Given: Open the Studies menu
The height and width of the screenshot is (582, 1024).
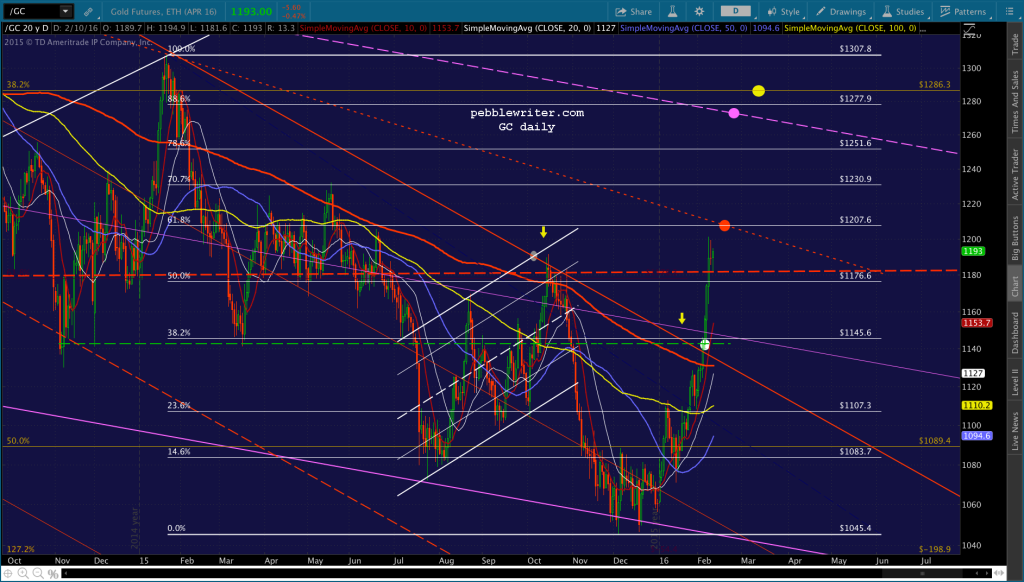Looking at the screenshot, I should pyautogui.click(x=903, y=12).
